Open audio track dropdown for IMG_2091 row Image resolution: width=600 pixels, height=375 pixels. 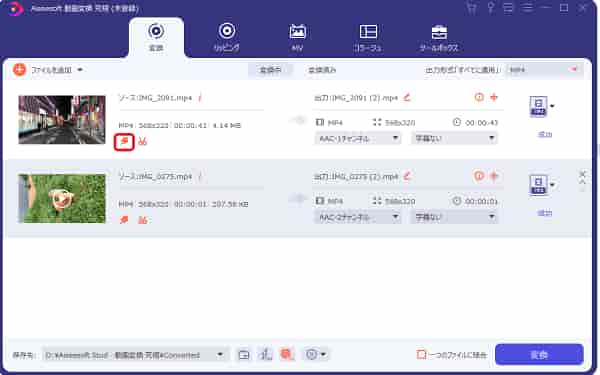358,138
